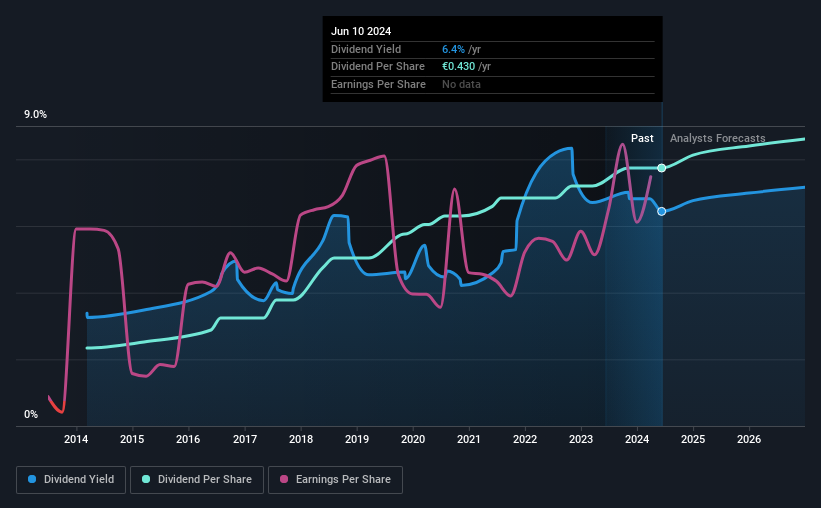This screenshot has height=508, width=821.
Task: Click the 2025 x-axis label
Action: pos(693,439)
